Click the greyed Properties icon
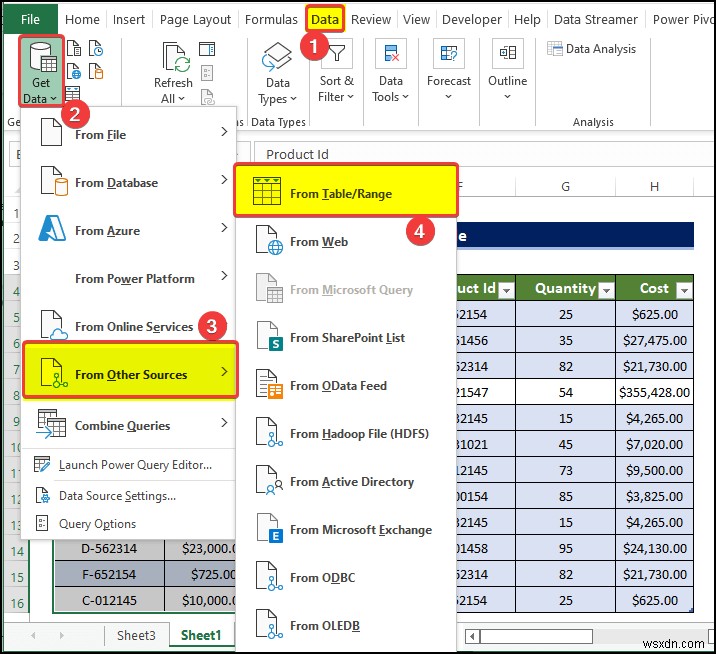Screen dimensions: 716x654 [207, 73]
